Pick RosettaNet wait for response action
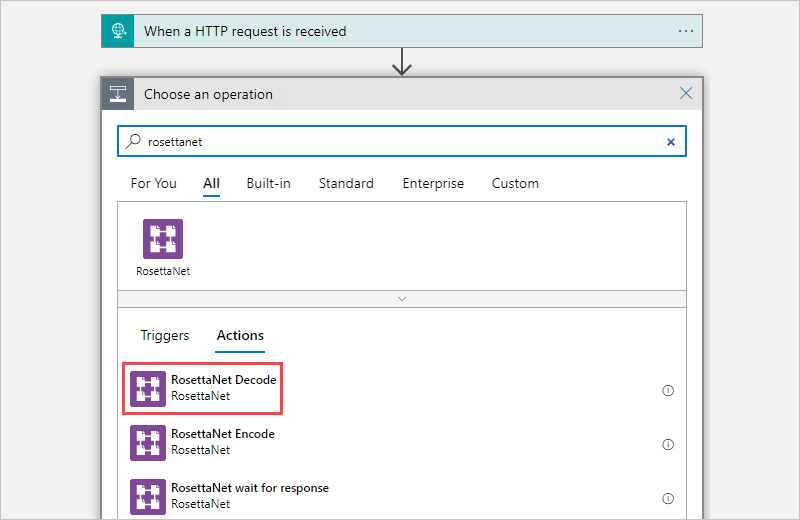Image resolution: width=800 pixels, height=520 pixels. [249, 496]
